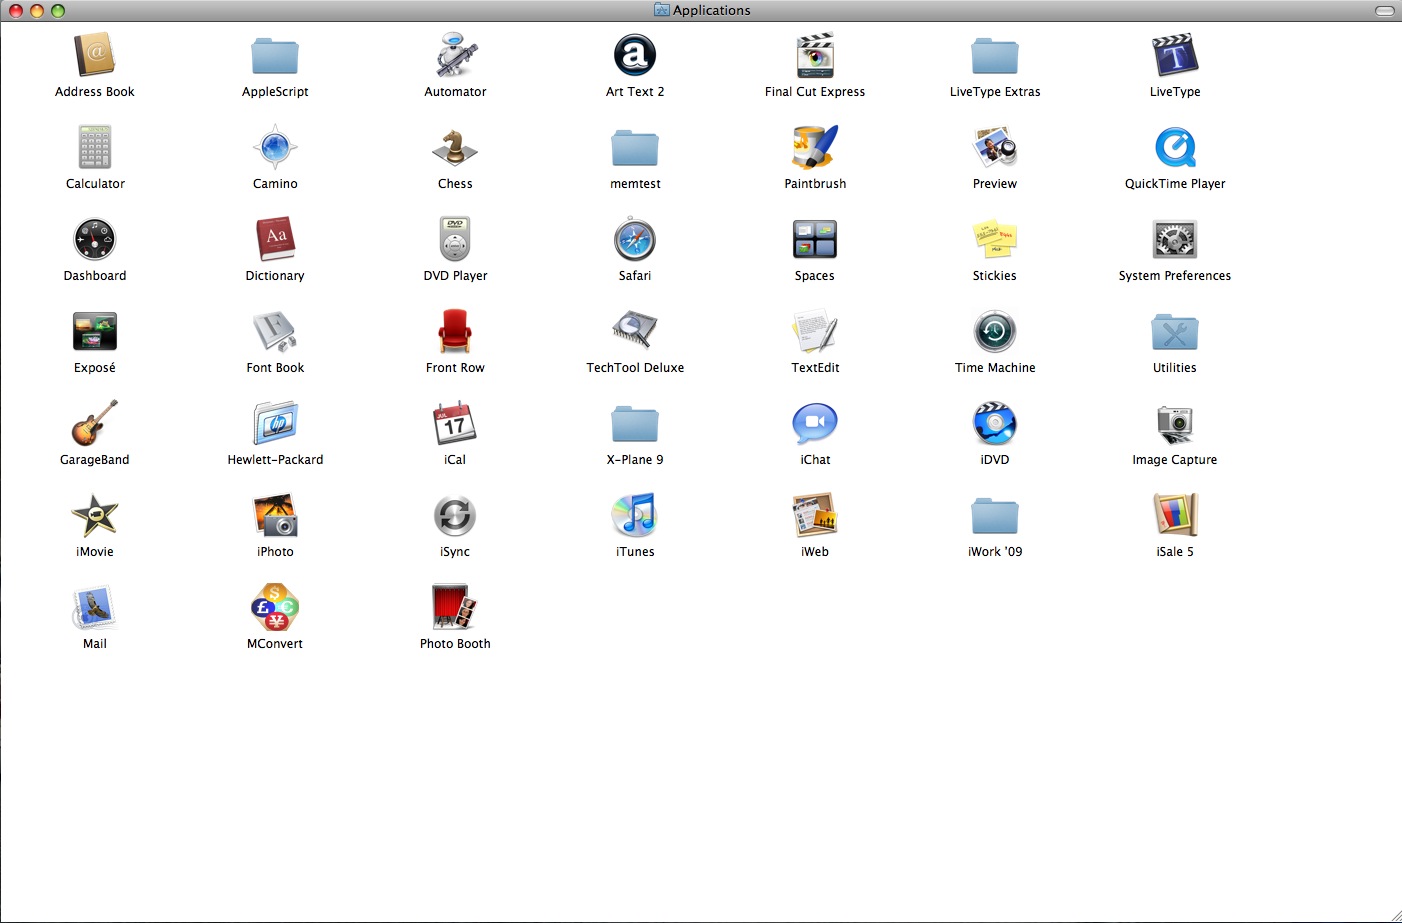Select the Hewlett-Packard folder icon
The image size is (1402, 923).
coord(275,423)
